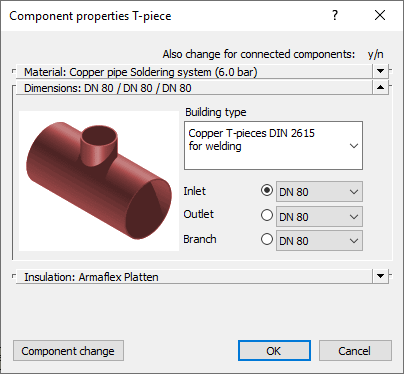Click the Insulation: Armaflex Platten header
404x374 pixels.
[194, 277]
